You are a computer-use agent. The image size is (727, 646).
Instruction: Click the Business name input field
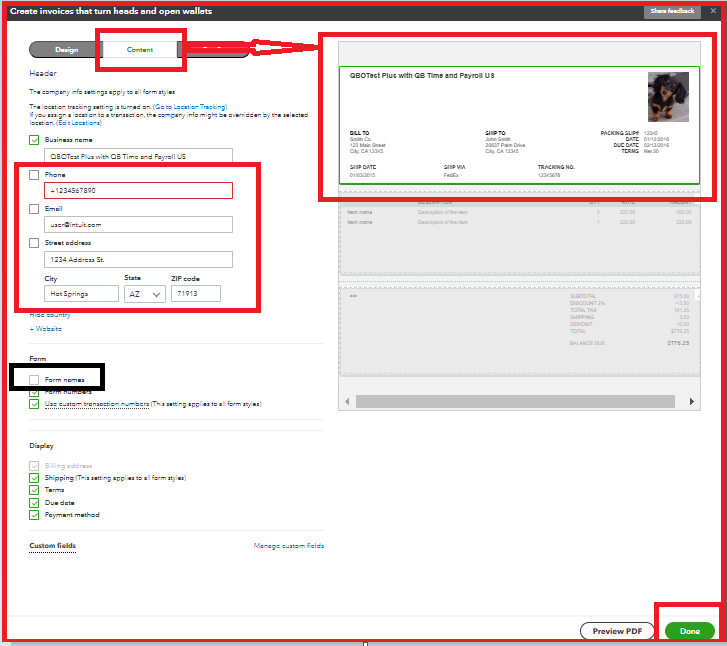pos(138,156)
